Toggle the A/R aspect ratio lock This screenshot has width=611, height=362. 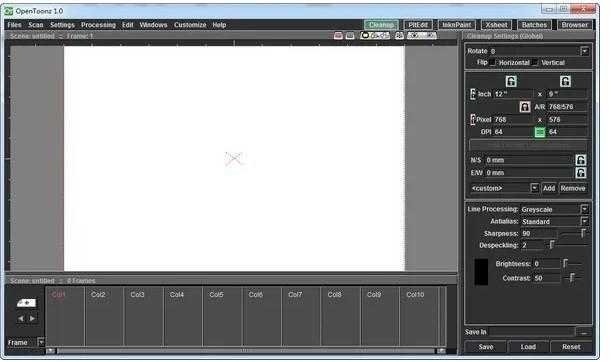coord(525,107)
